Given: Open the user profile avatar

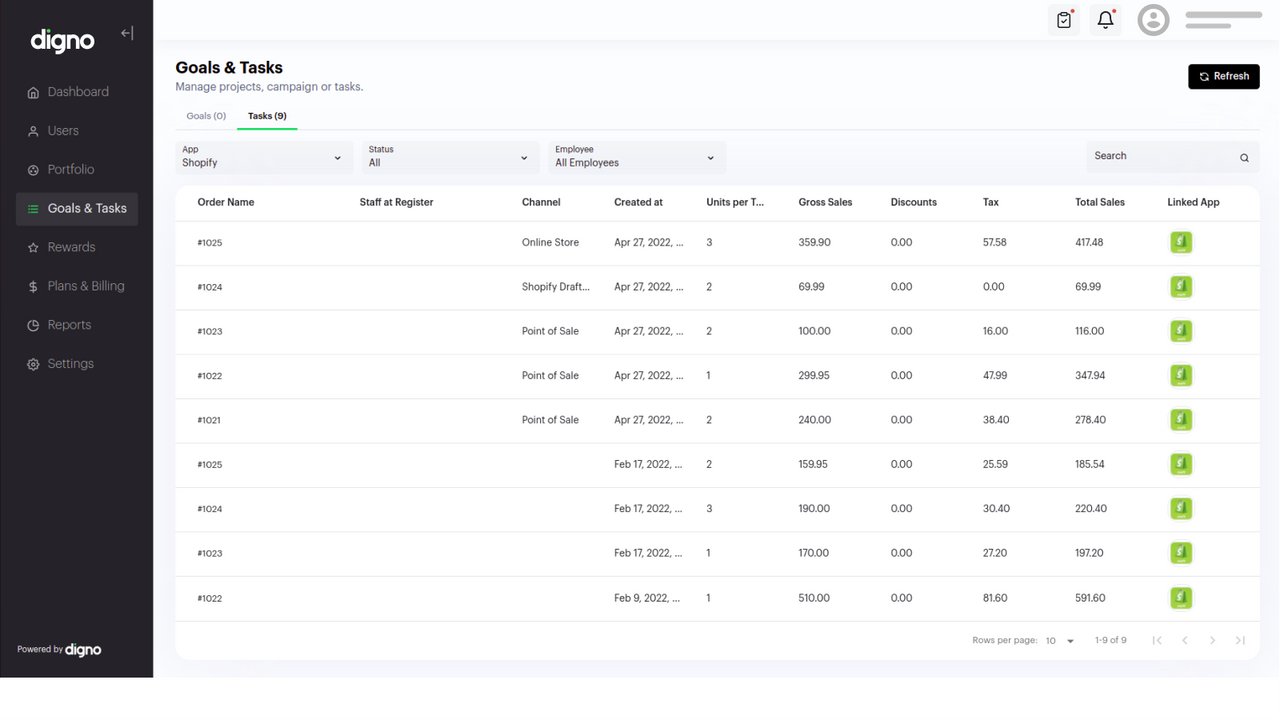Looking at the screenshot, I should [x=1153, y=20].
